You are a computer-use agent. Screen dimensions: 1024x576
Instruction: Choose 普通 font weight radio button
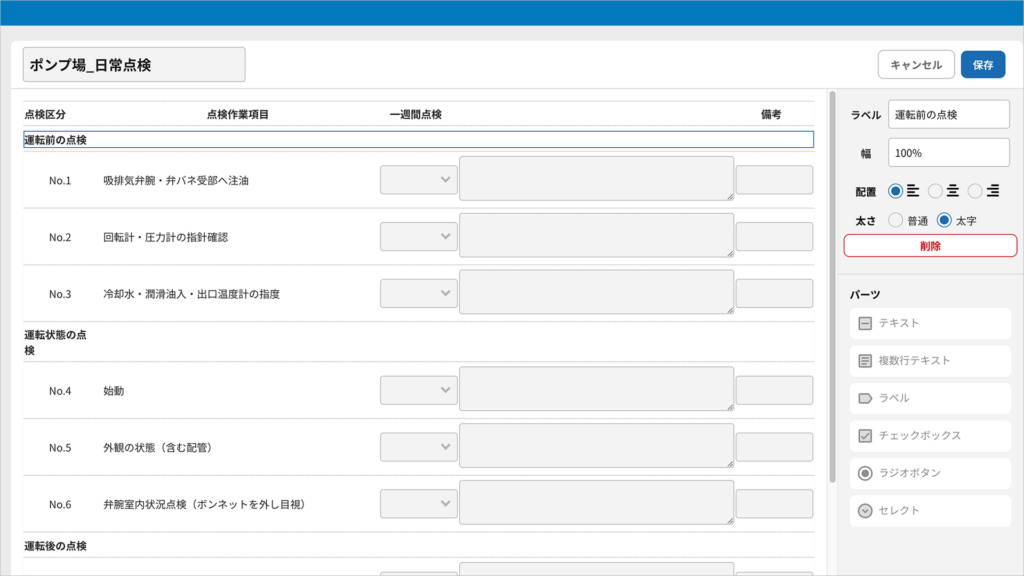tap(895, 221)
